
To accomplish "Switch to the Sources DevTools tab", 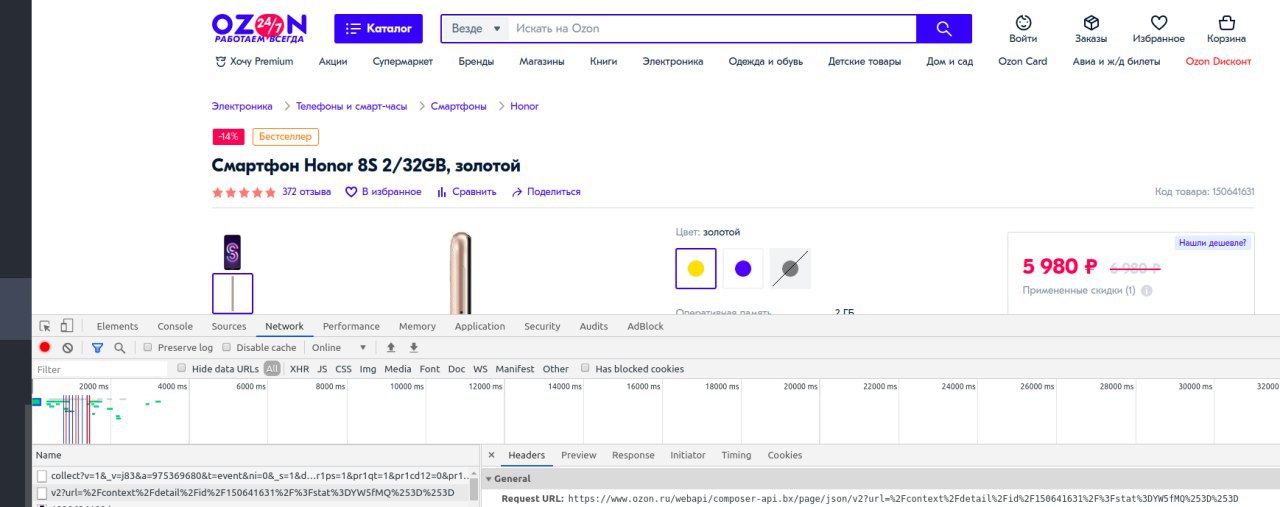I will click(x=228, y=326).
